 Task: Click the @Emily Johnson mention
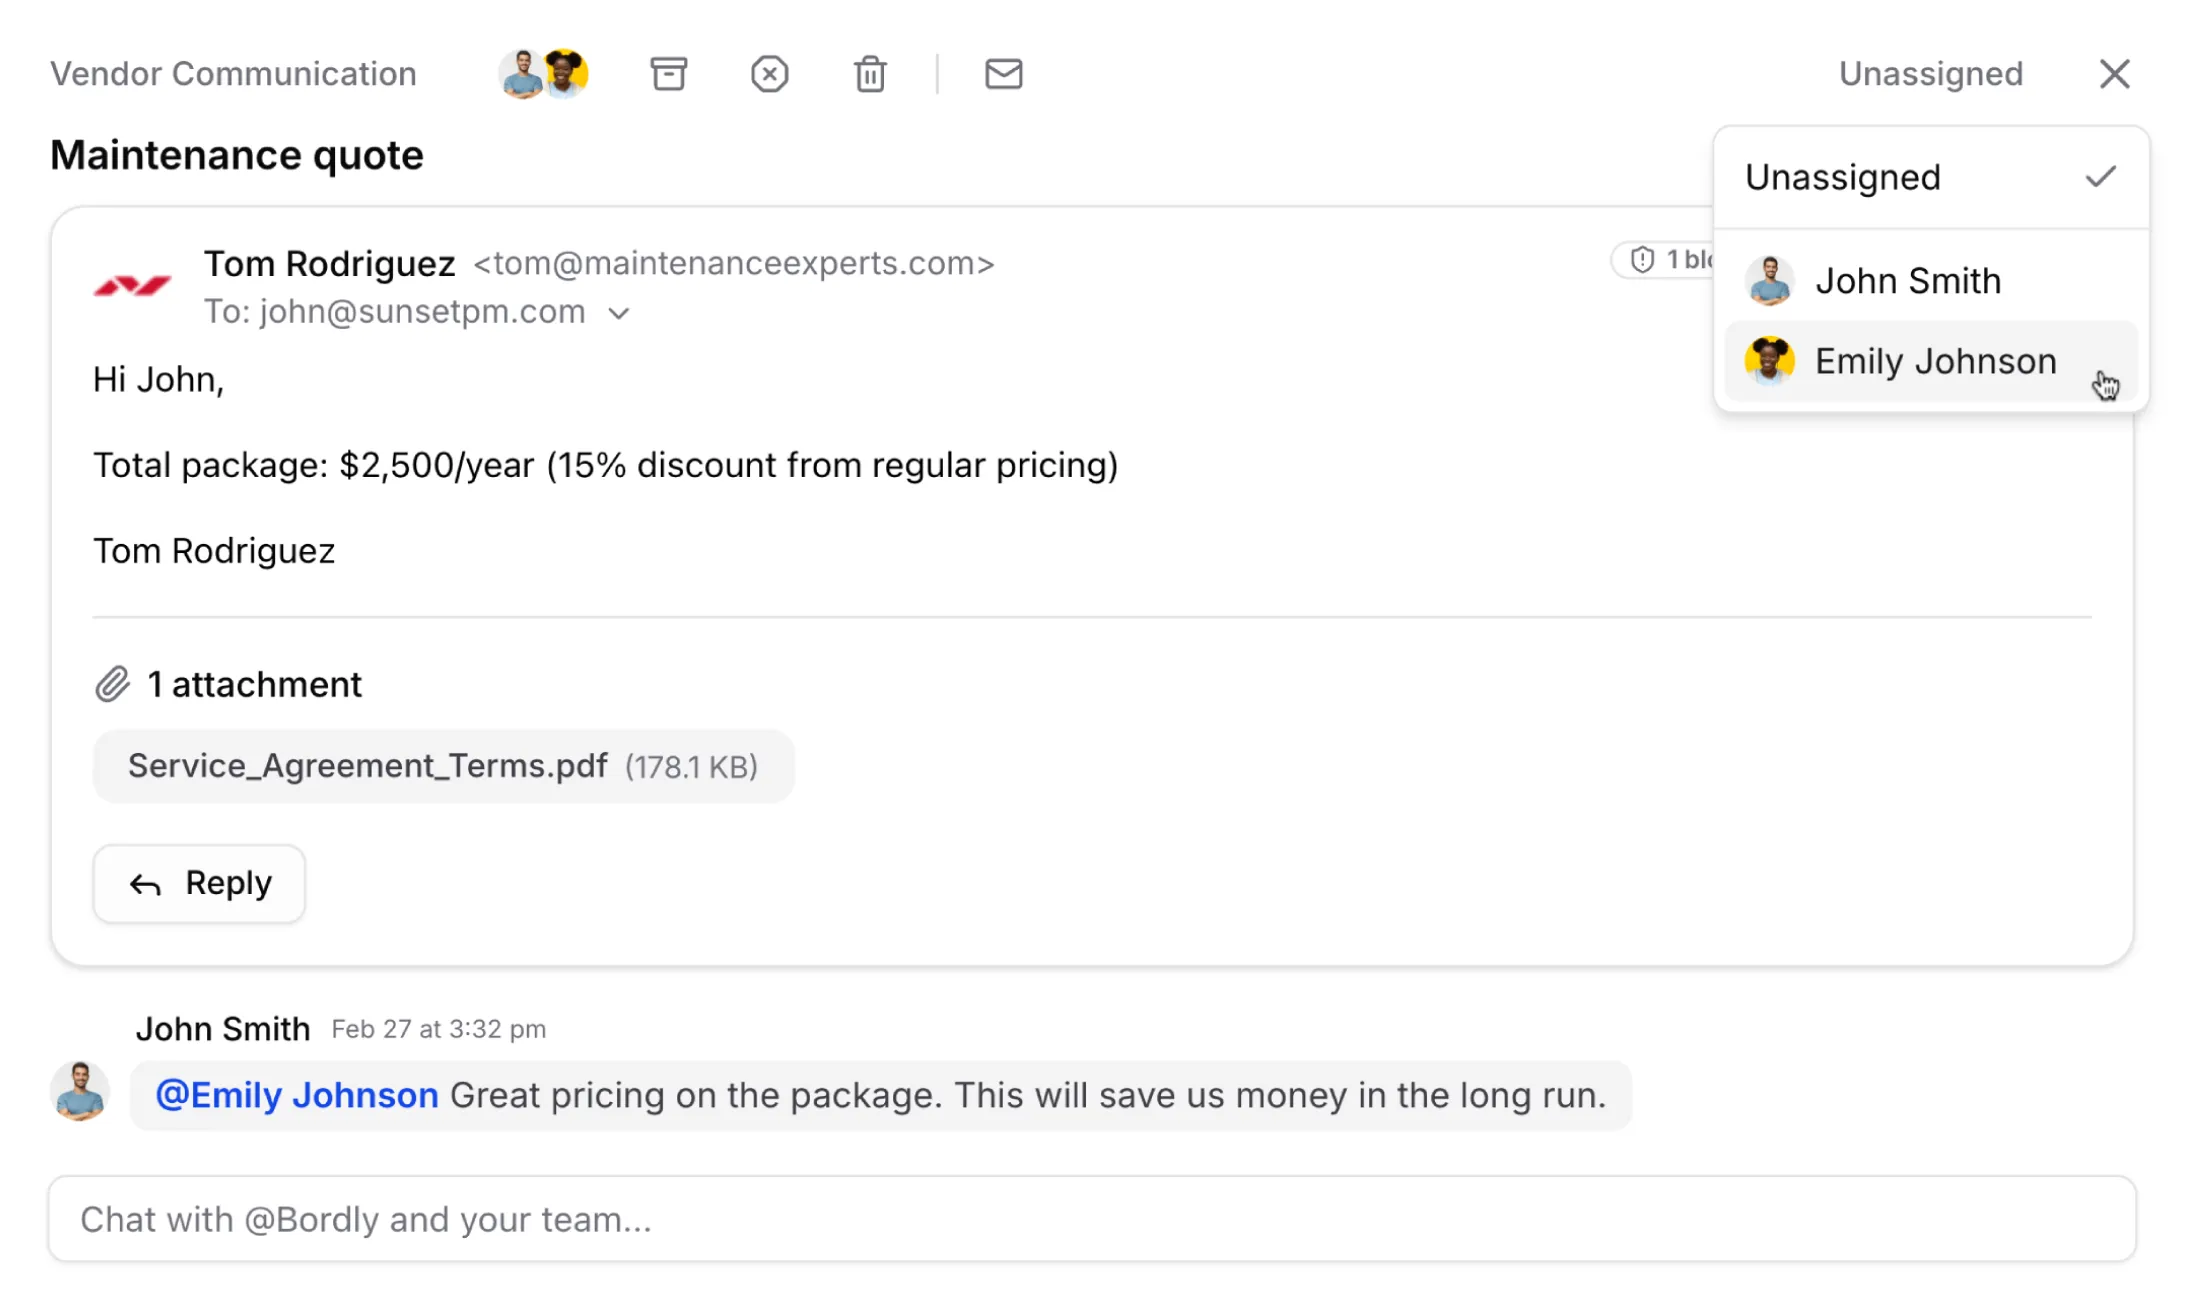pos(297,1096)
